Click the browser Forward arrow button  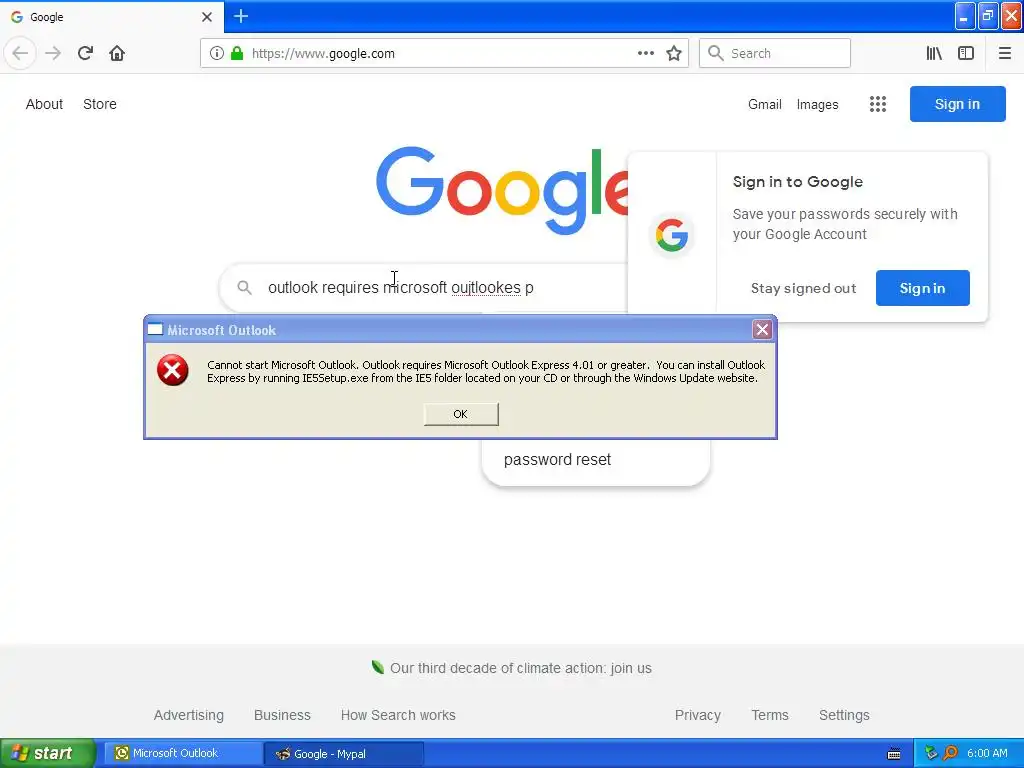tap(53, 53)
